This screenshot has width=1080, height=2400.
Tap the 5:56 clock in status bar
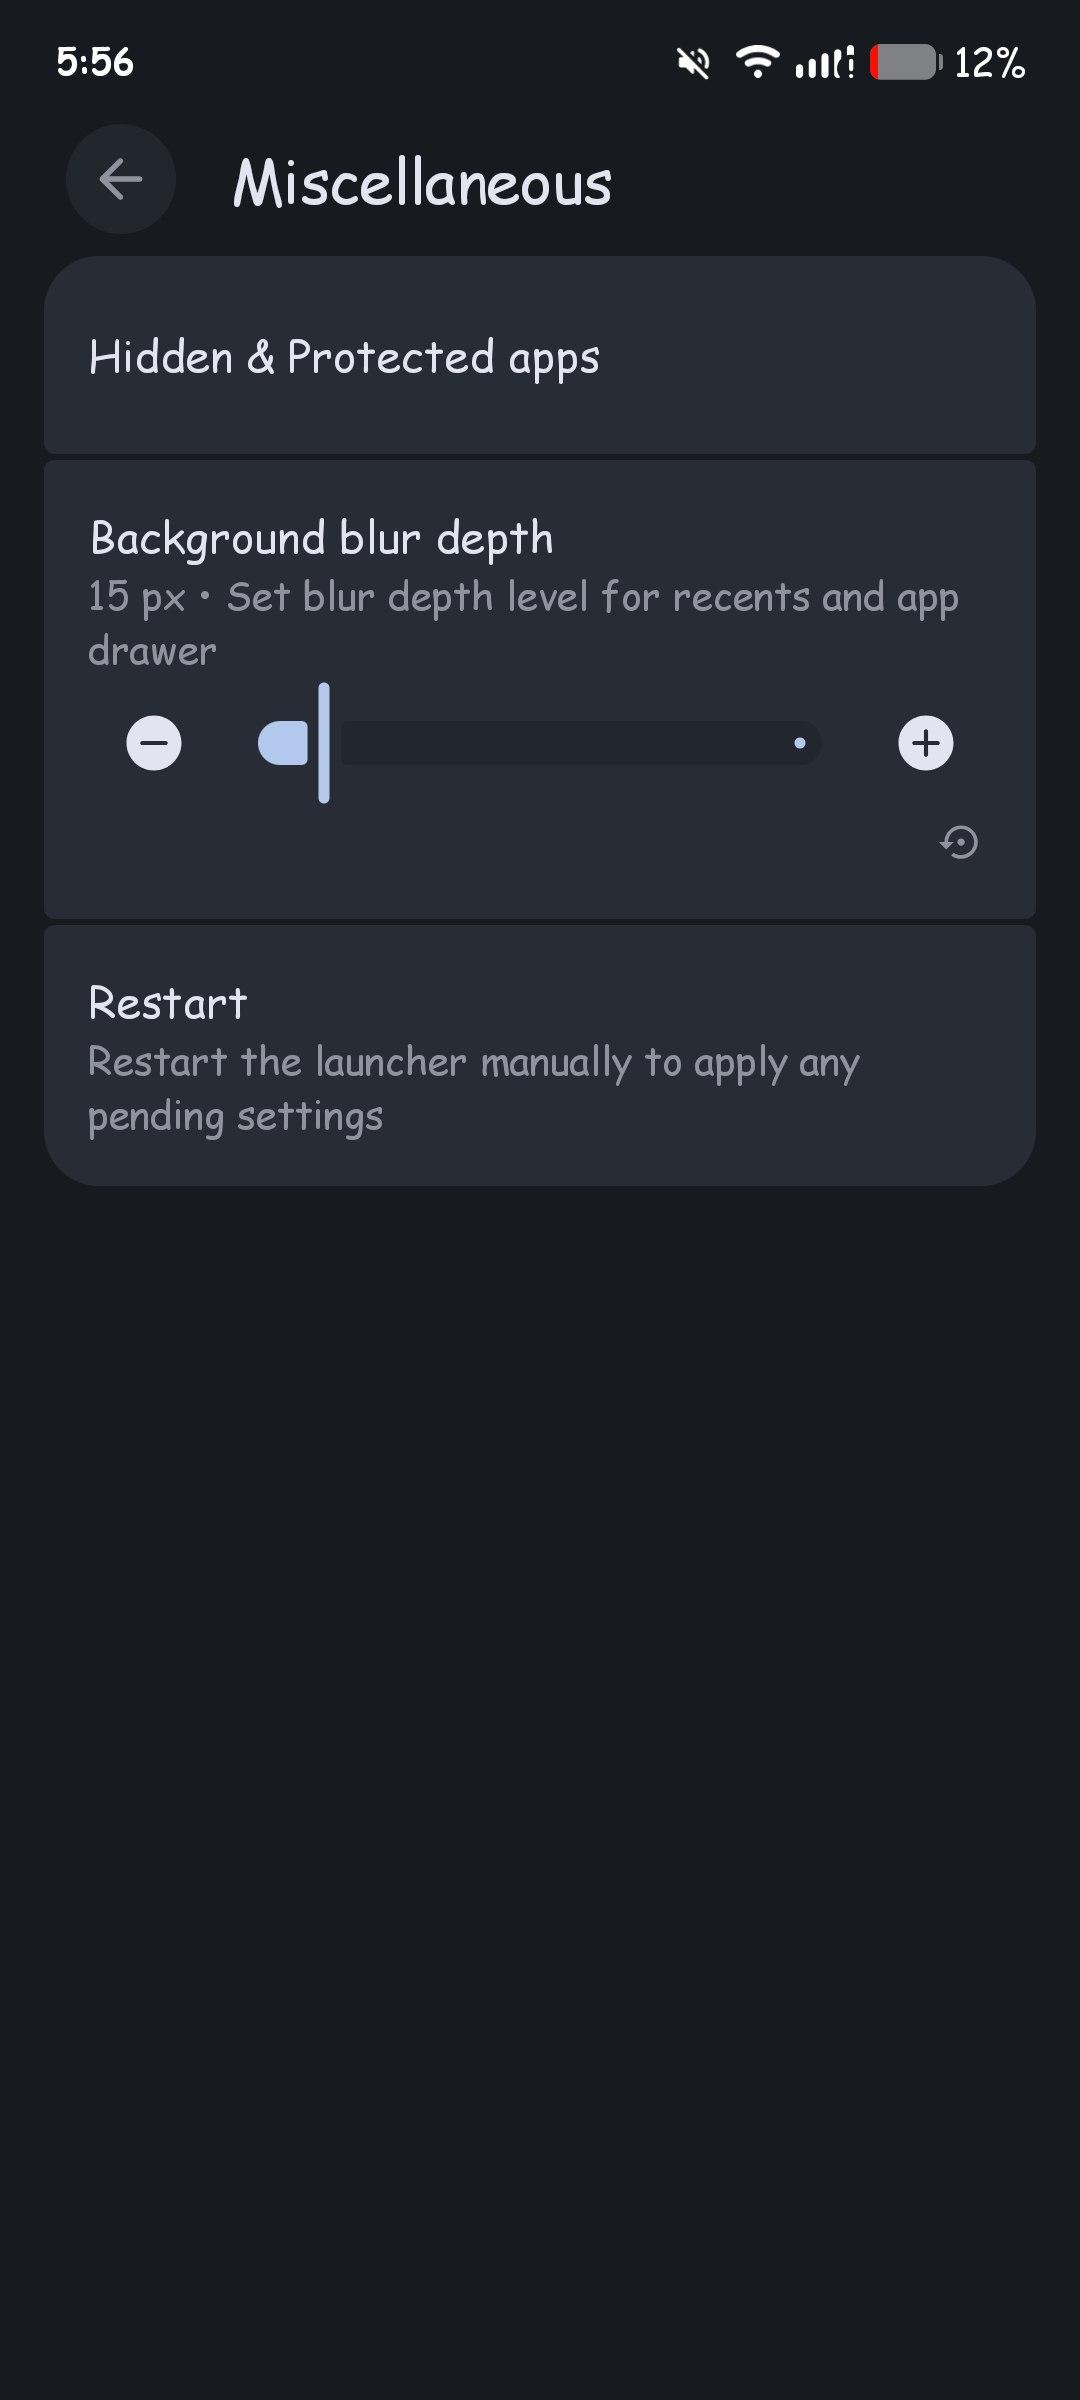point(95,62)
